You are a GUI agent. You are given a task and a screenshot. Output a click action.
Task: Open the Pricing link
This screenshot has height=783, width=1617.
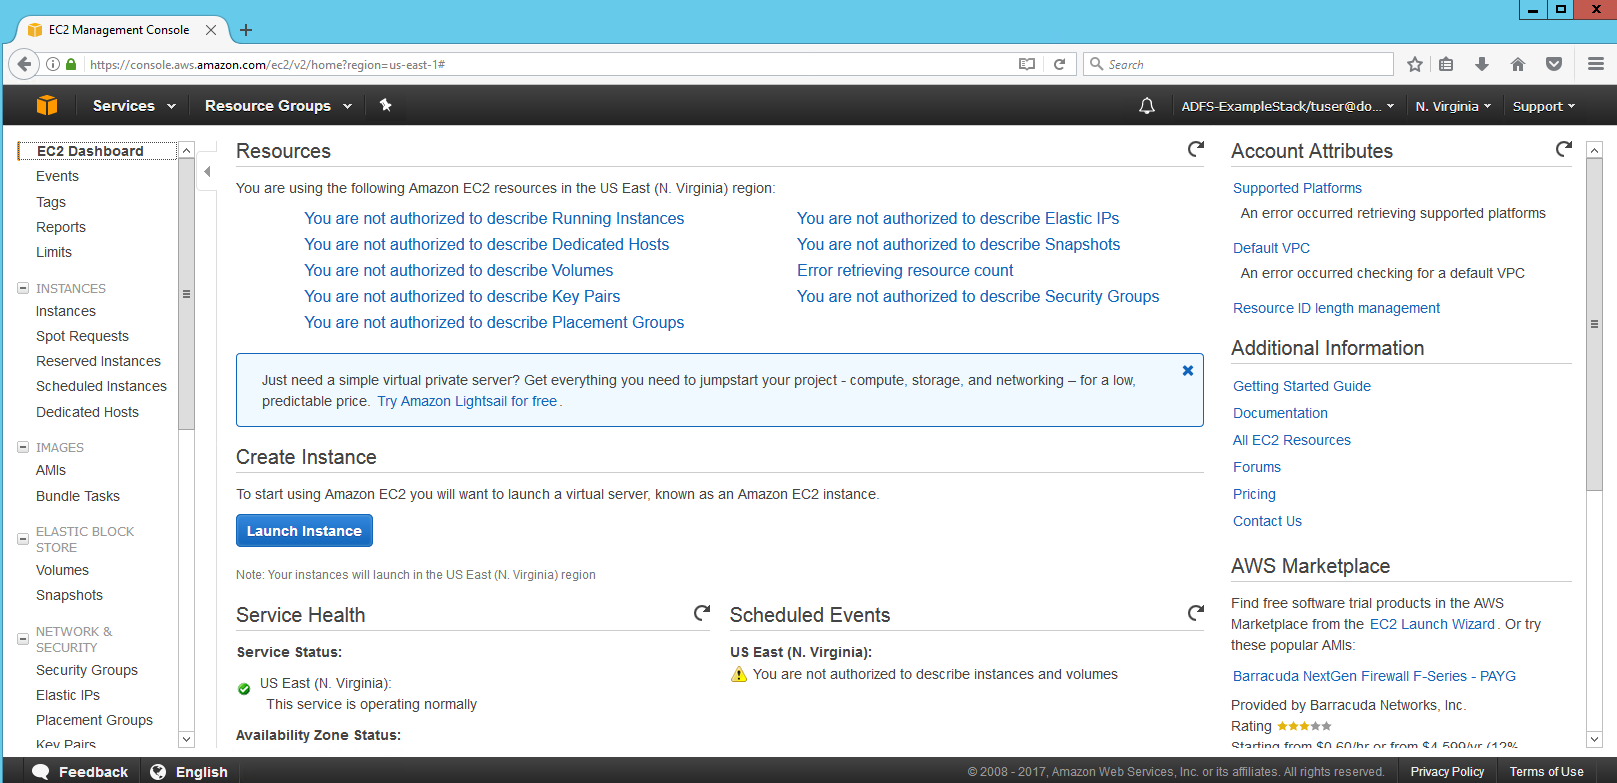(x=1254, y=494)
